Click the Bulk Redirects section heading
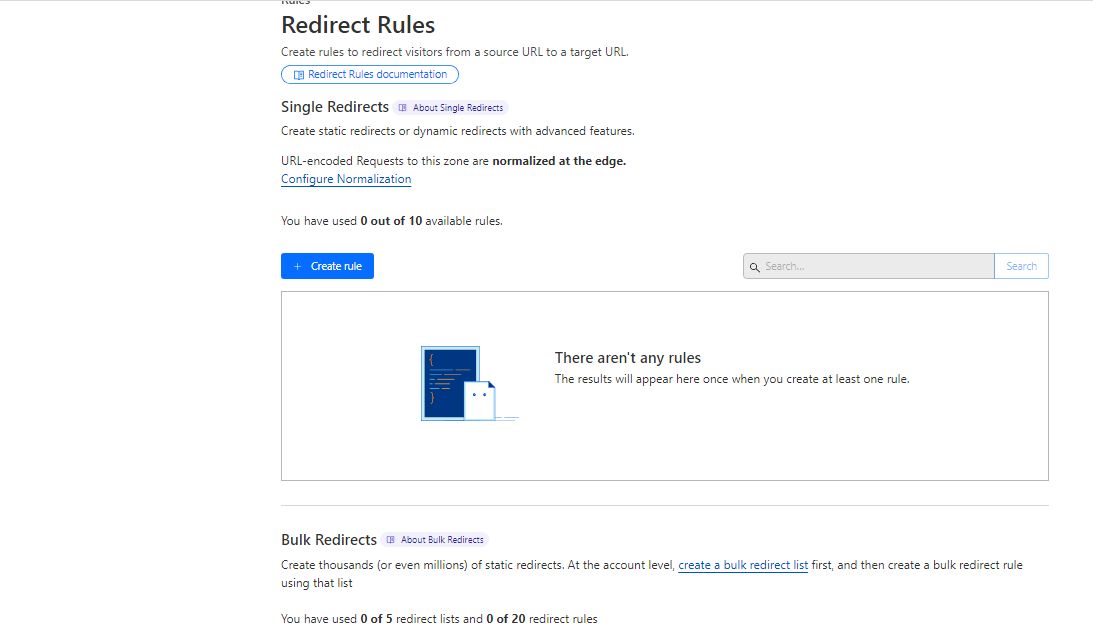Image resolution: width=1093 pixels, height=641 pixels. coord(329,540)
